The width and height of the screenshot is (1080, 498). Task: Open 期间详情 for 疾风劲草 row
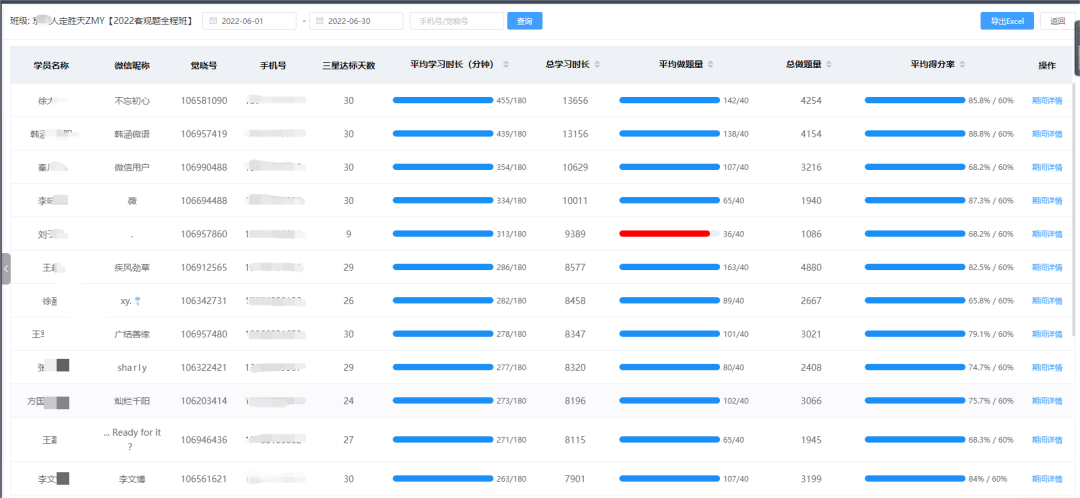(1047, 267)
